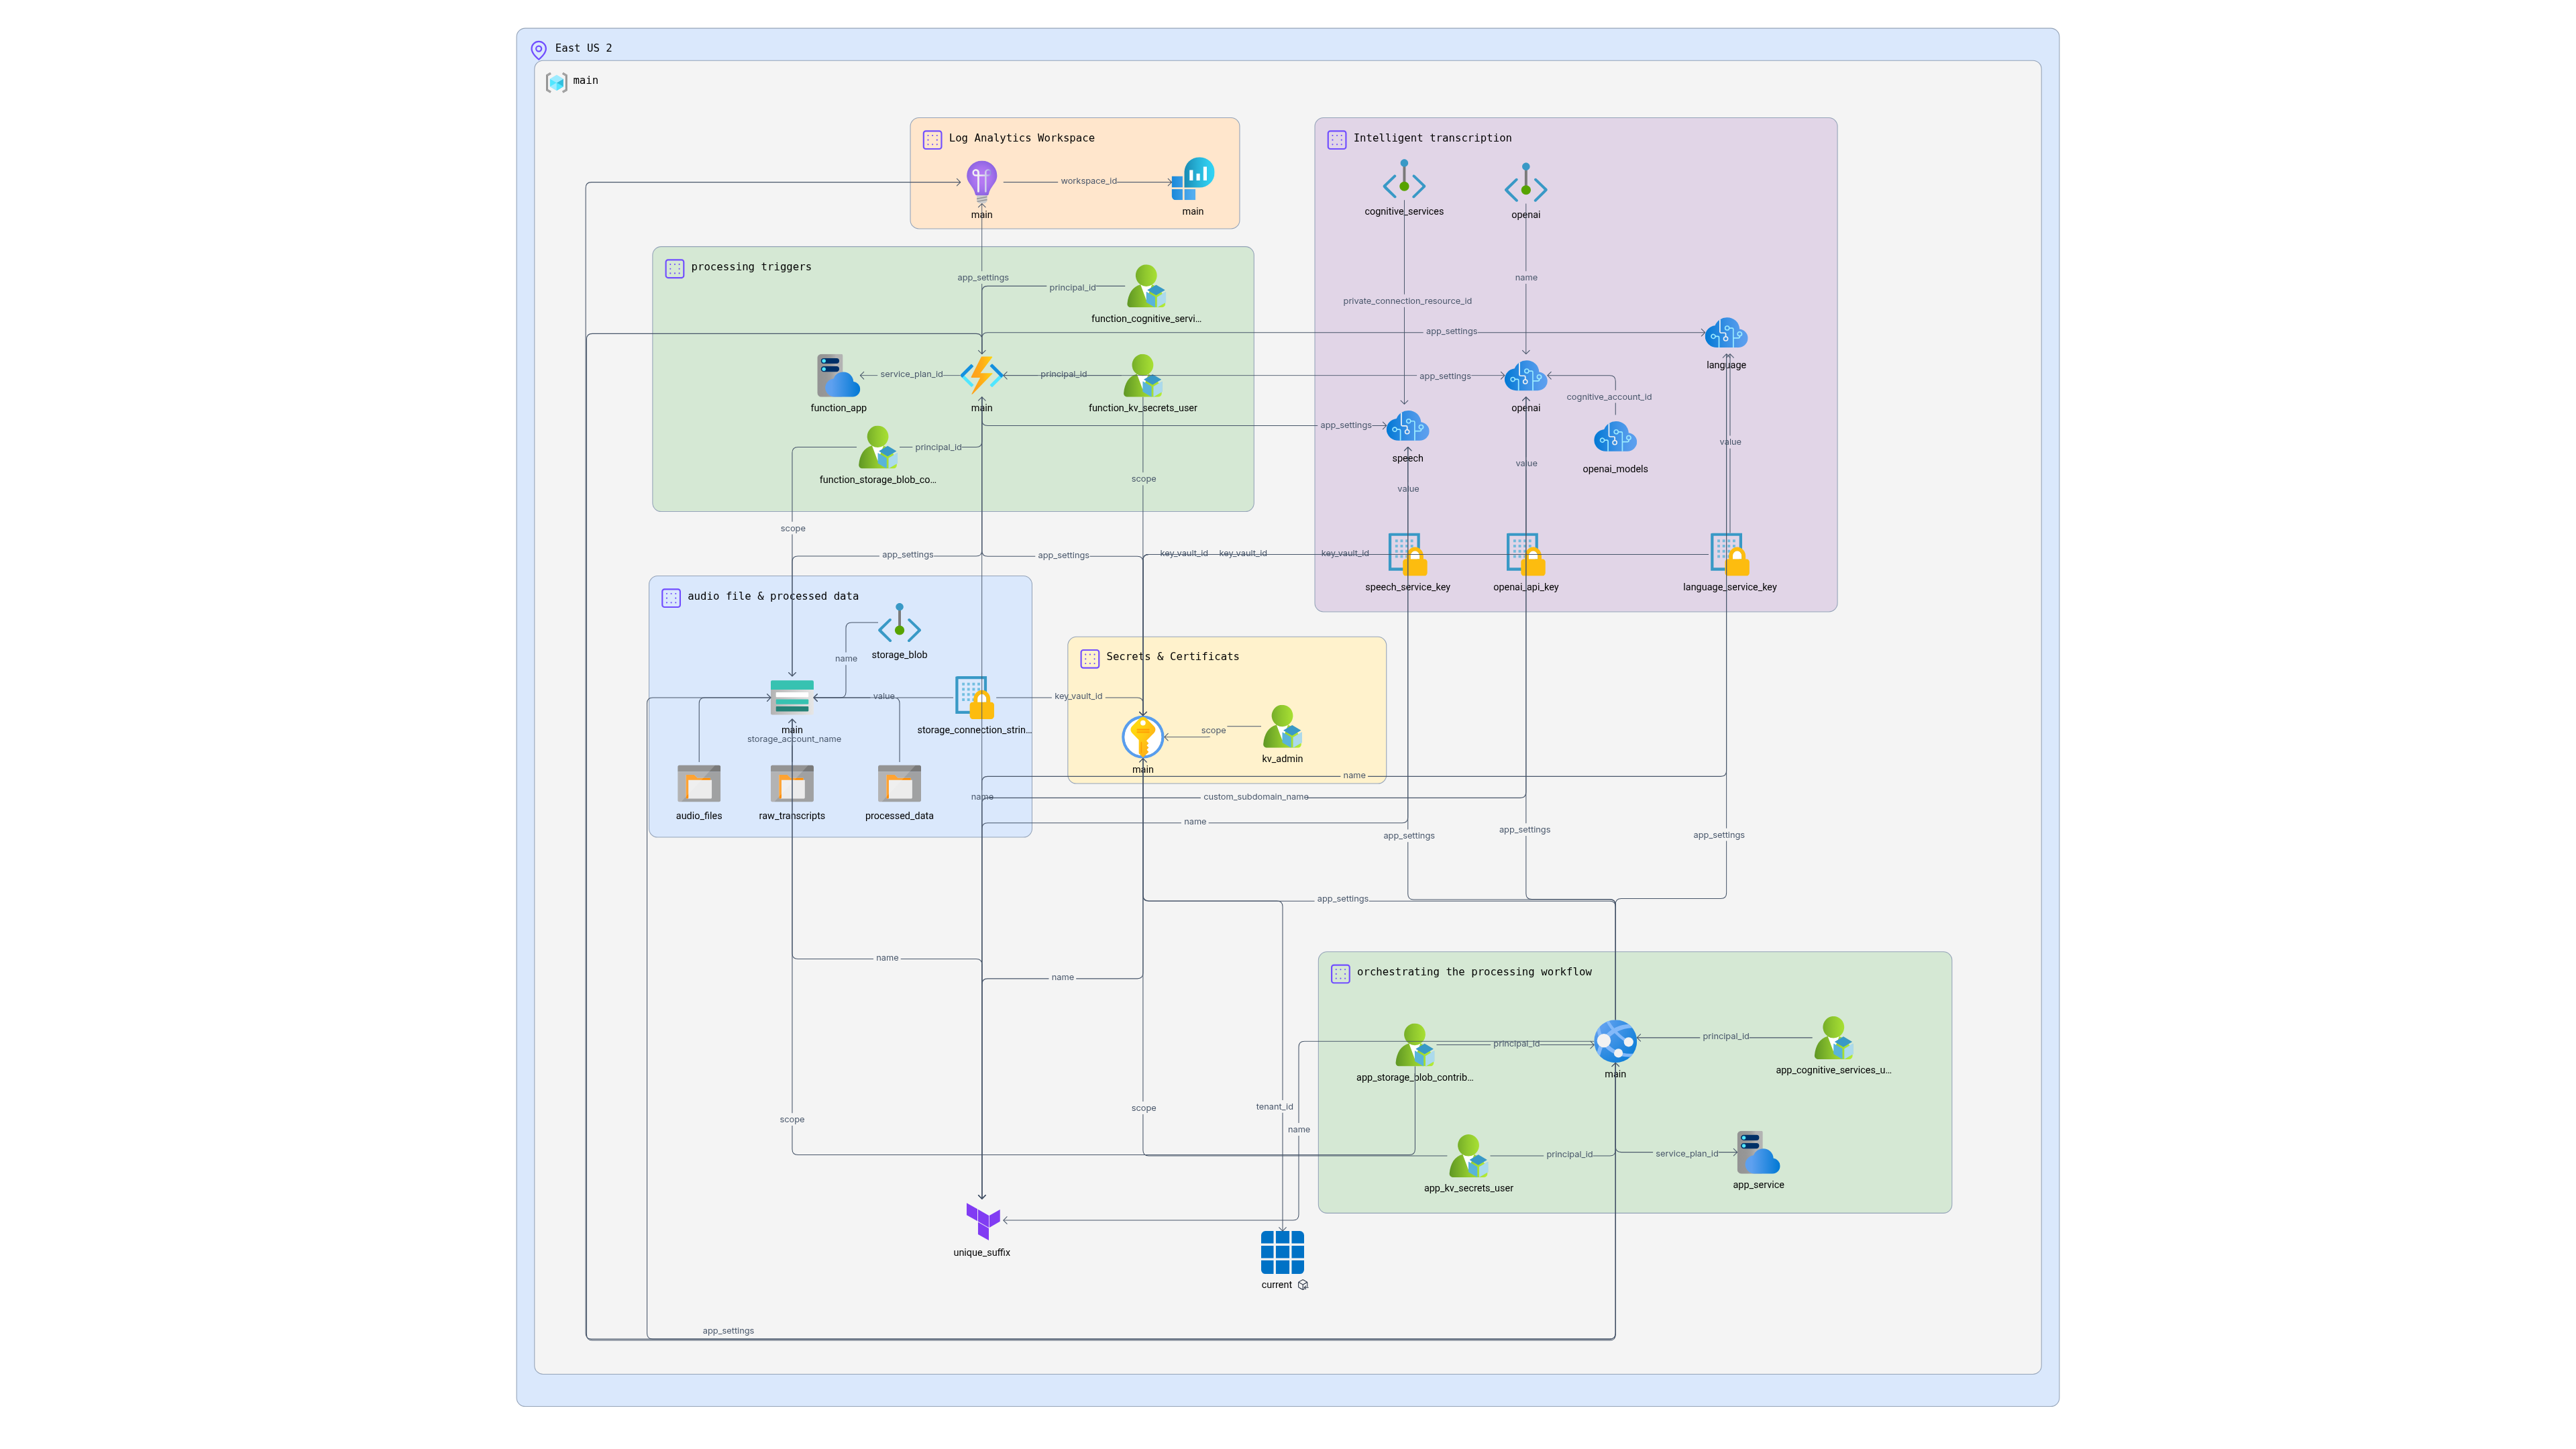Select the function_storage_blob_co... role icon
The image size is (2576, 1449).
[877, 448]
